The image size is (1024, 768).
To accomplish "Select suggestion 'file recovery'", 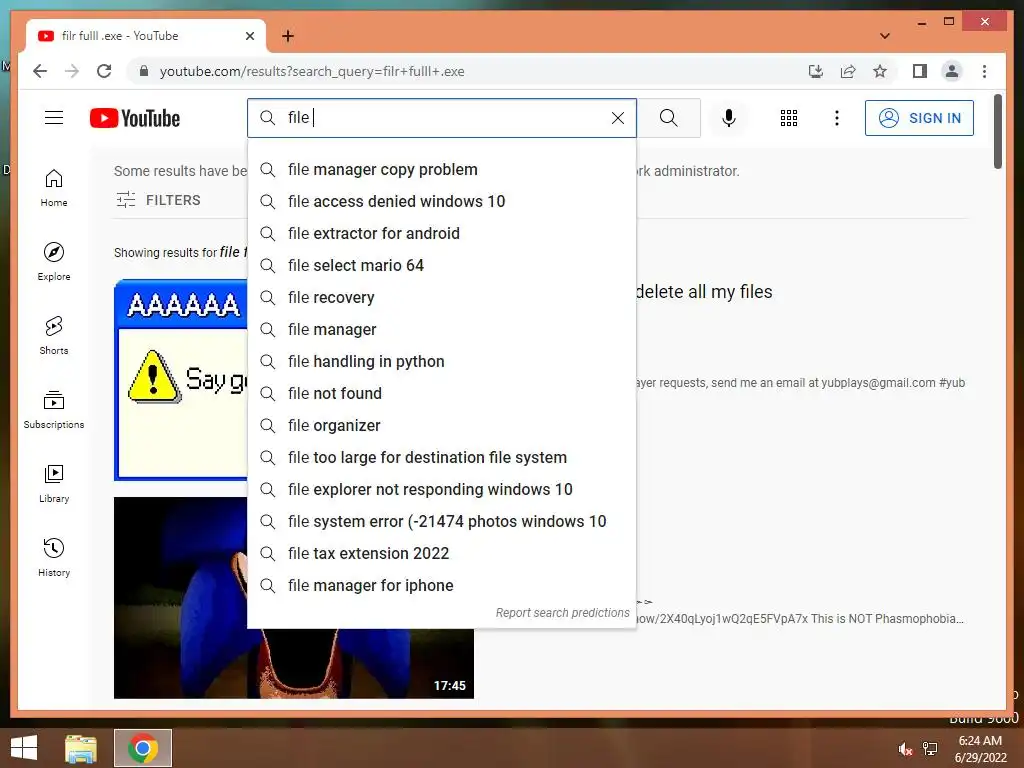I will pyautogui.click(x=441, y=298).
